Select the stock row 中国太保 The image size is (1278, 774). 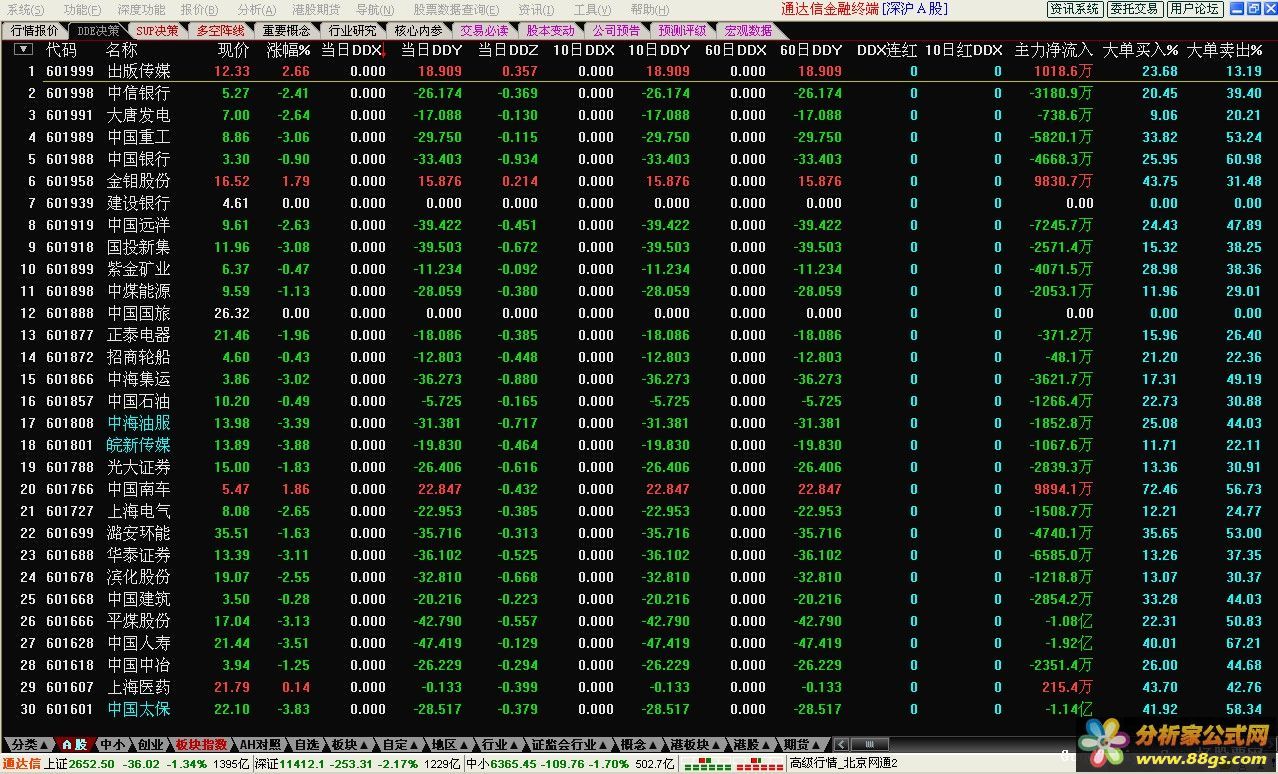pos(639,709)
